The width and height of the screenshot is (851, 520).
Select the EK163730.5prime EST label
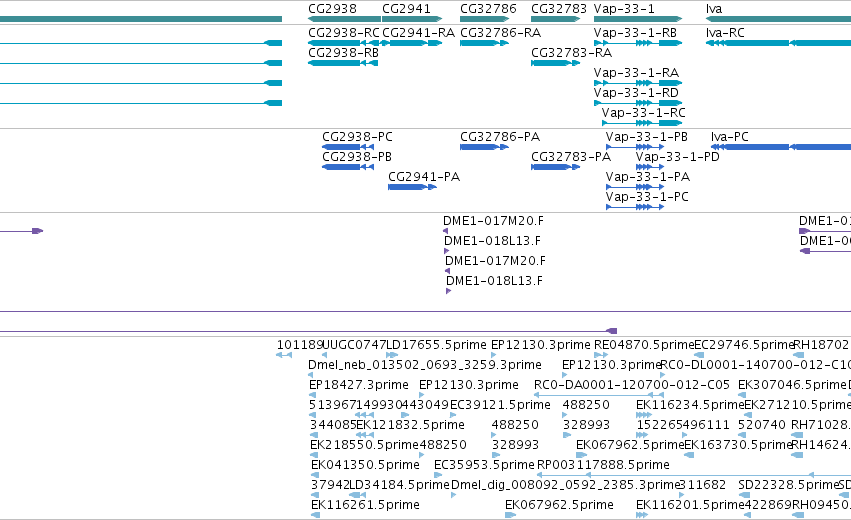(x=738, y=445)
